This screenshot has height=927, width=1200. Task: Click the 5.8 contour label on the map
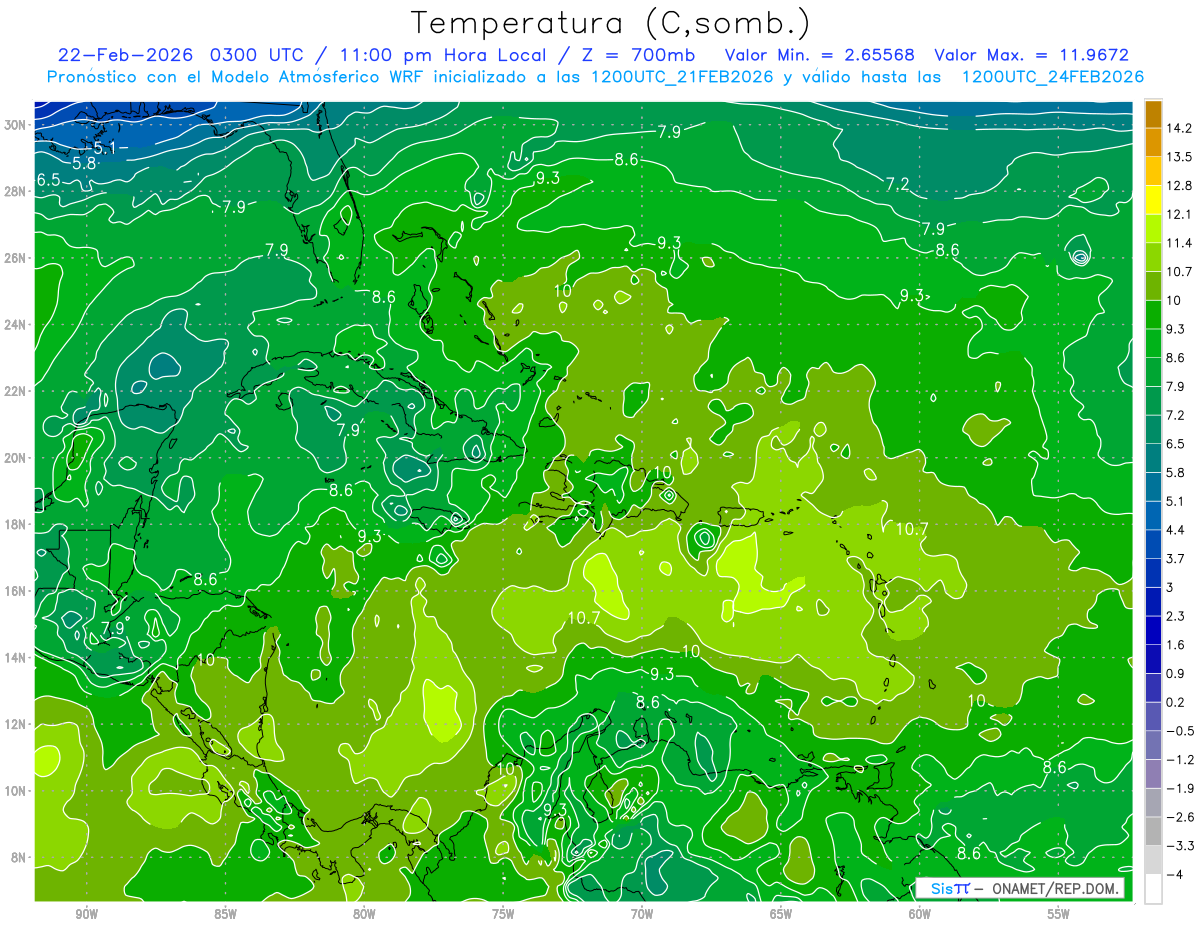pyautogui.click(x=84, y=163)
